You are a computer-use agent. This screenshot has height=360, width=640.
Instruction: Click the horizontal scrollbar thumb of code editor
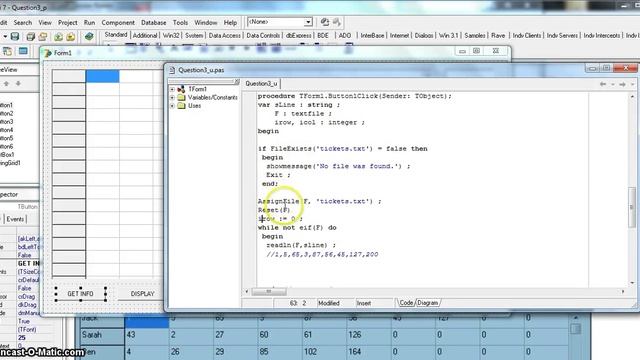tap(269, 291)
